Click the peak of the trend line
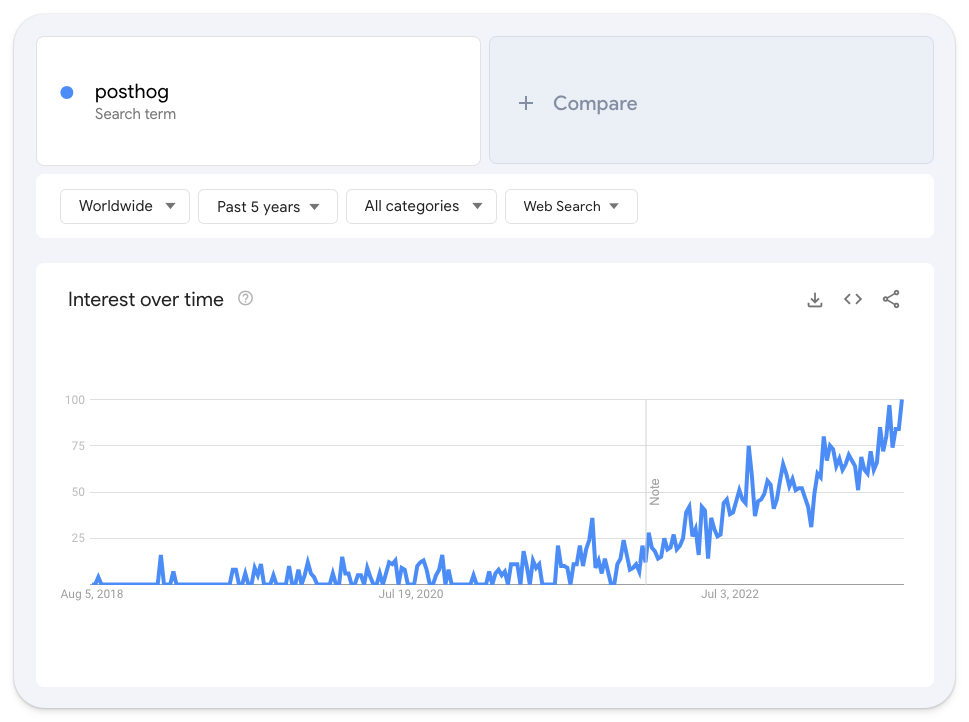Image resolution: width=969 pixels, height=722 pixels. [901, 400]
